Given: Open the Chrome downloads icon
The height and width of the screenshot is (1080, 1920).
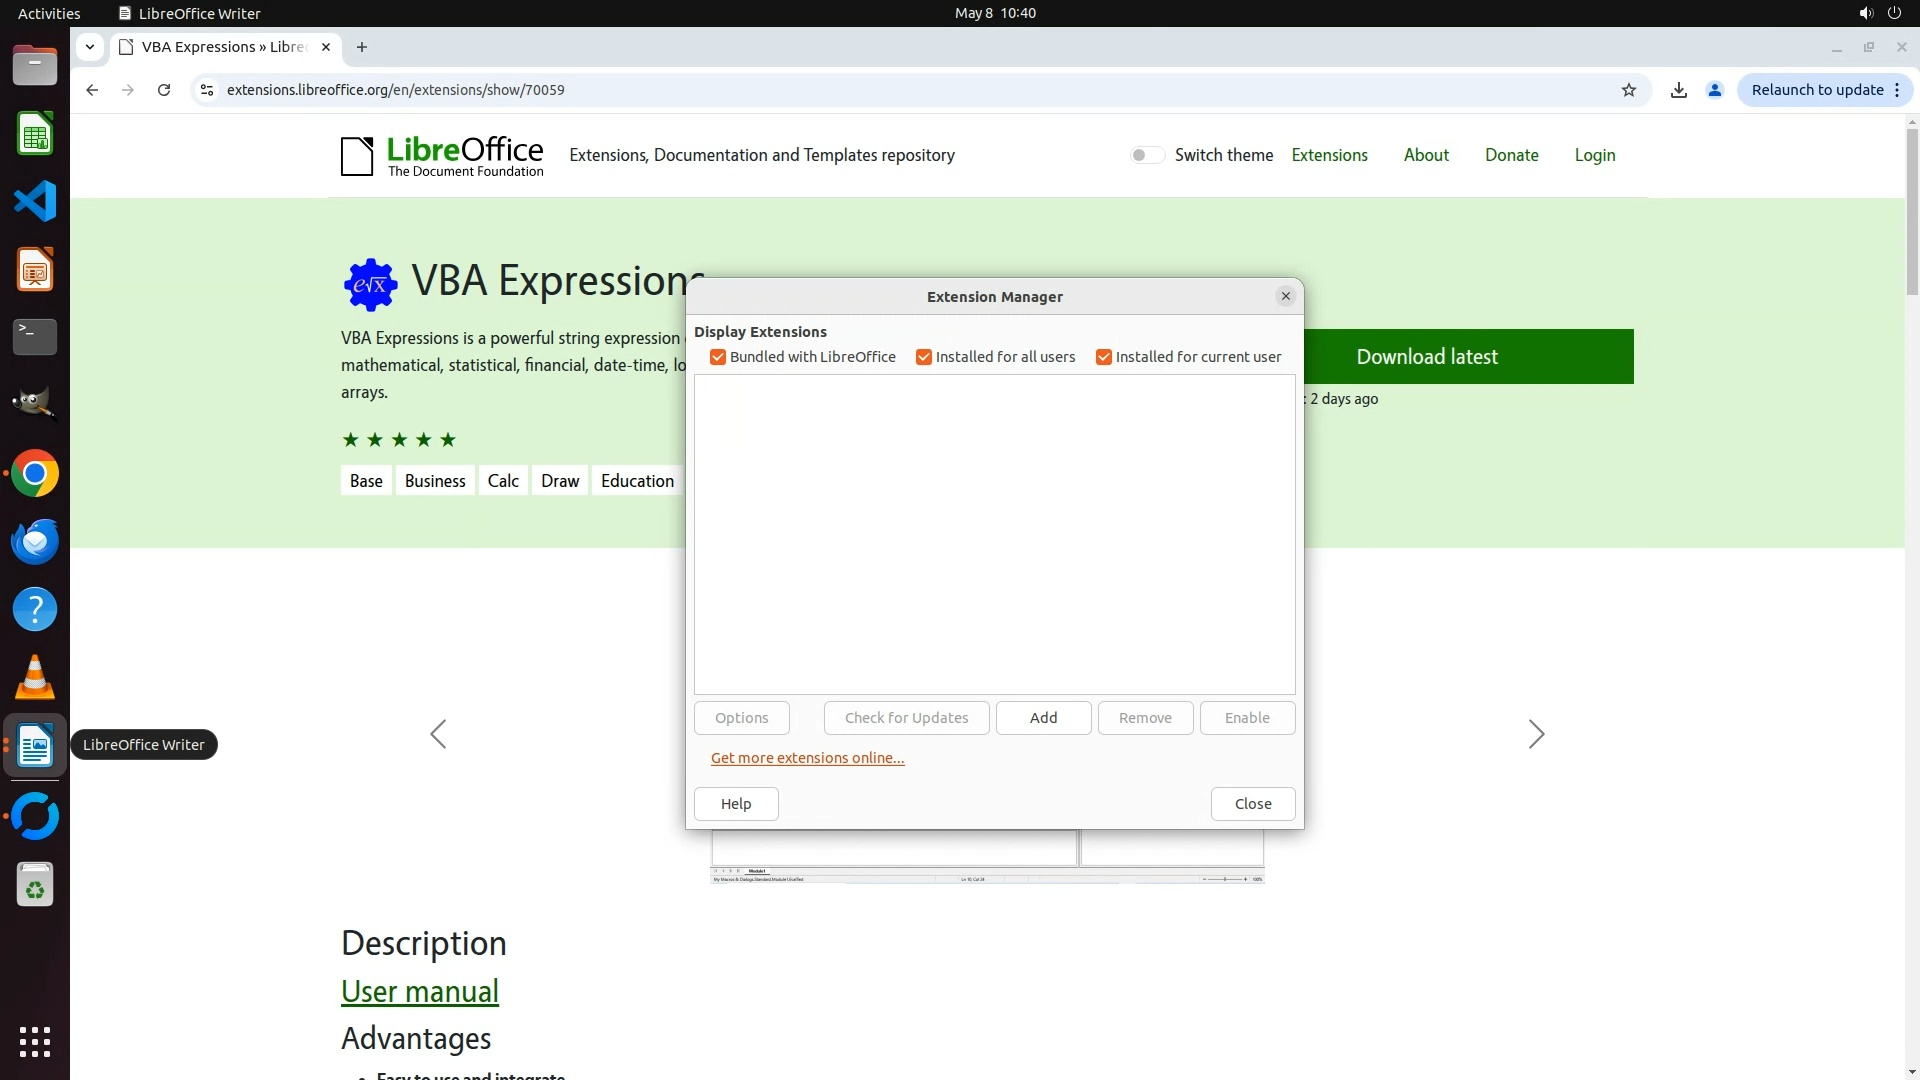Looking at the screenshot, I should pyautogui.click(x=1679, y=90).
